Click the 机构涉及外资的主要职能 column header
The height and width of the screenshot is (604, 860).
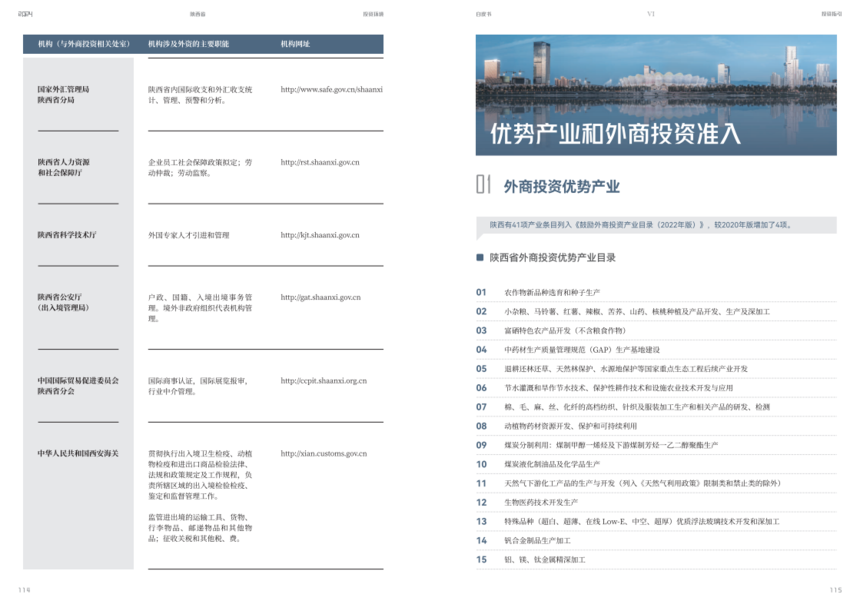[x=188, y=44]
